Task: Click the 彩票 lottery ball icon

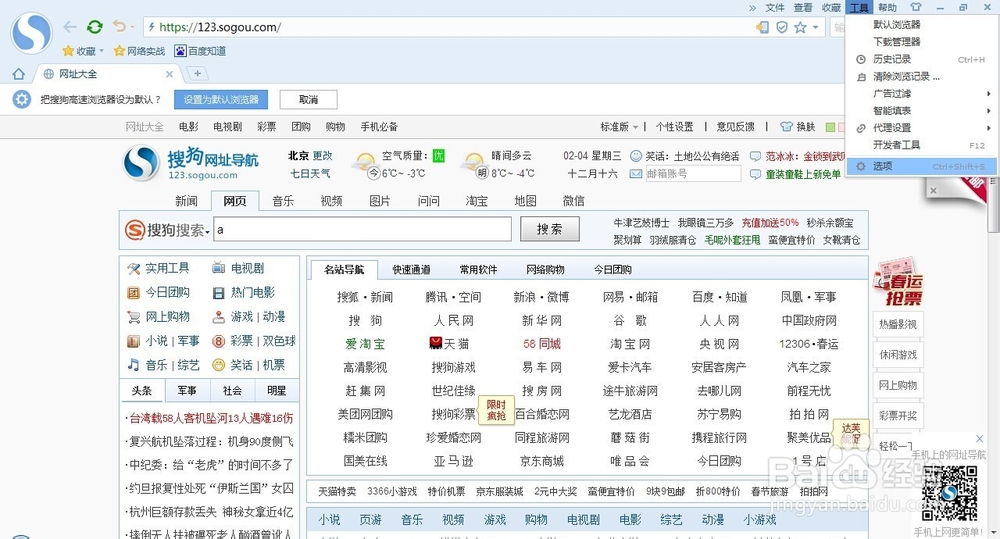Action: point(219,341)
